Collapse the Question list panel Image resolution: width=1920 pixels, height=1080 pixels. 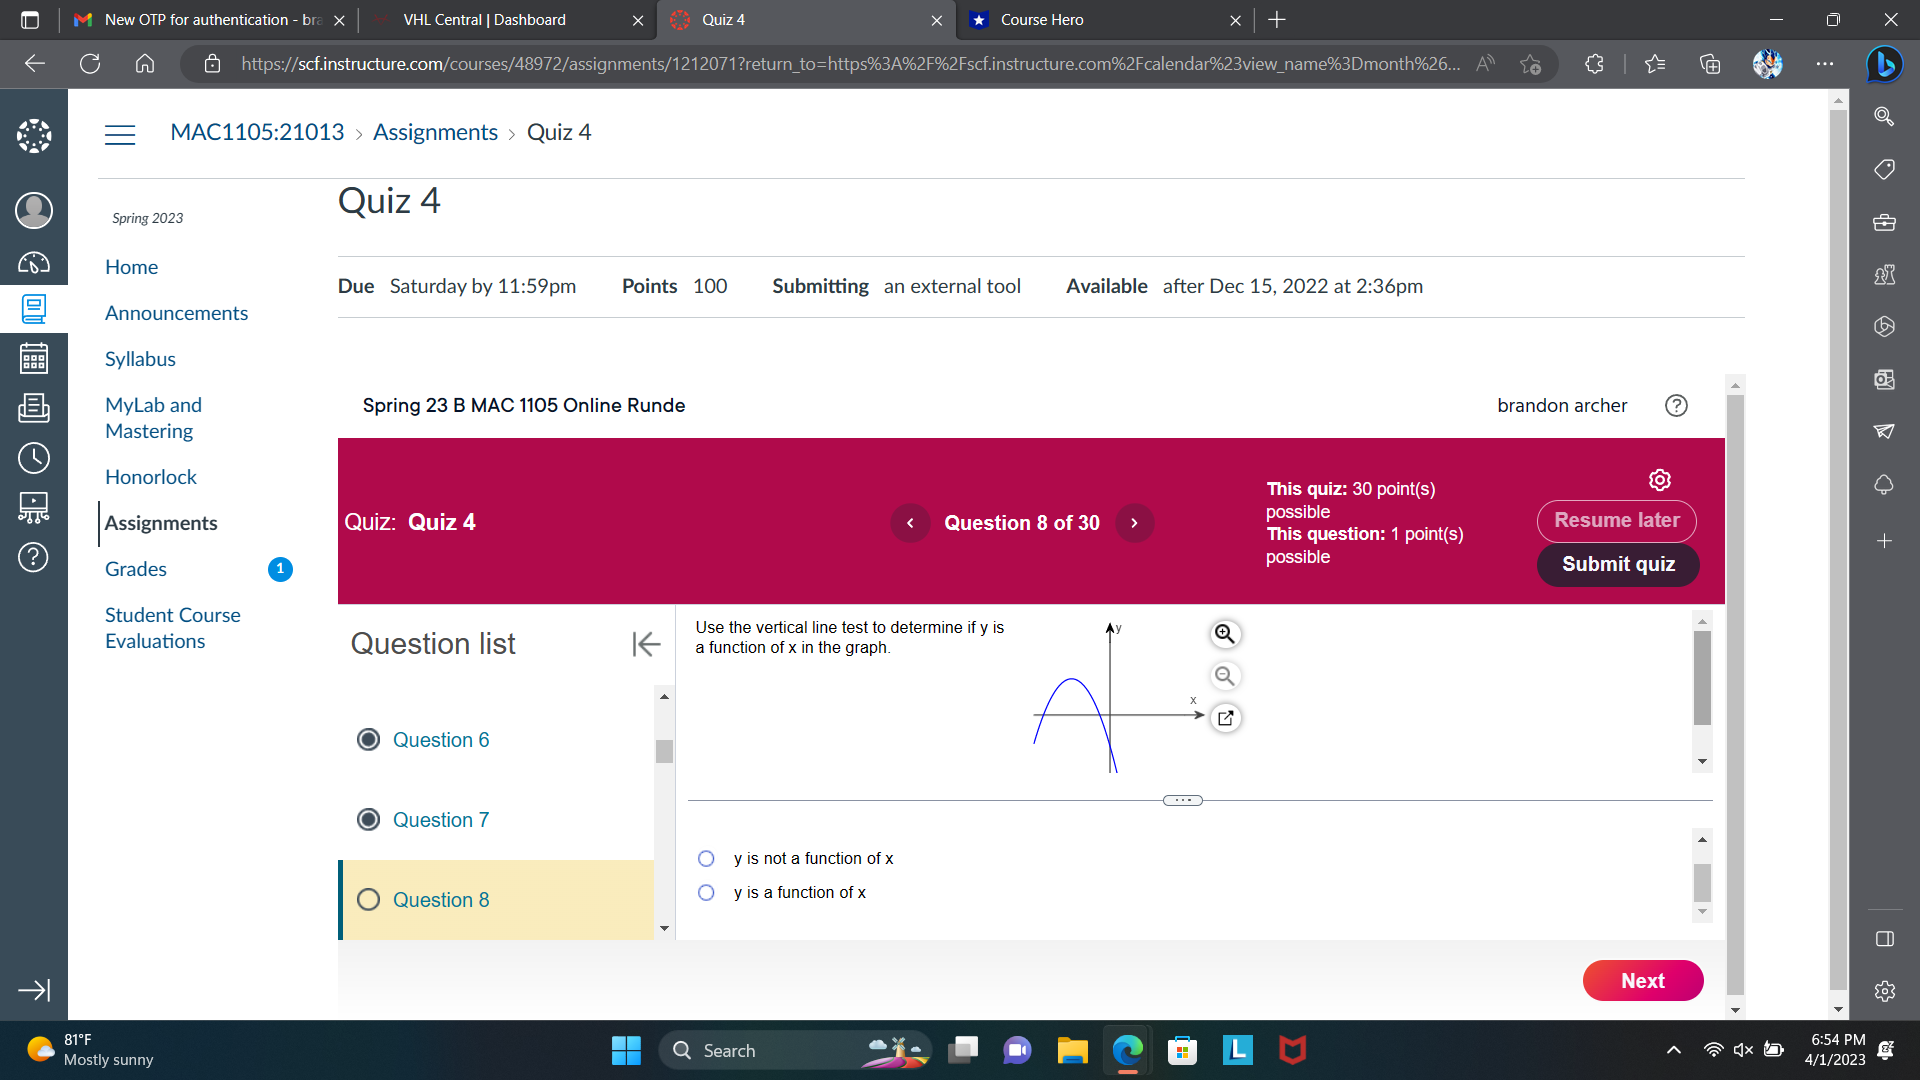point(646,644)
